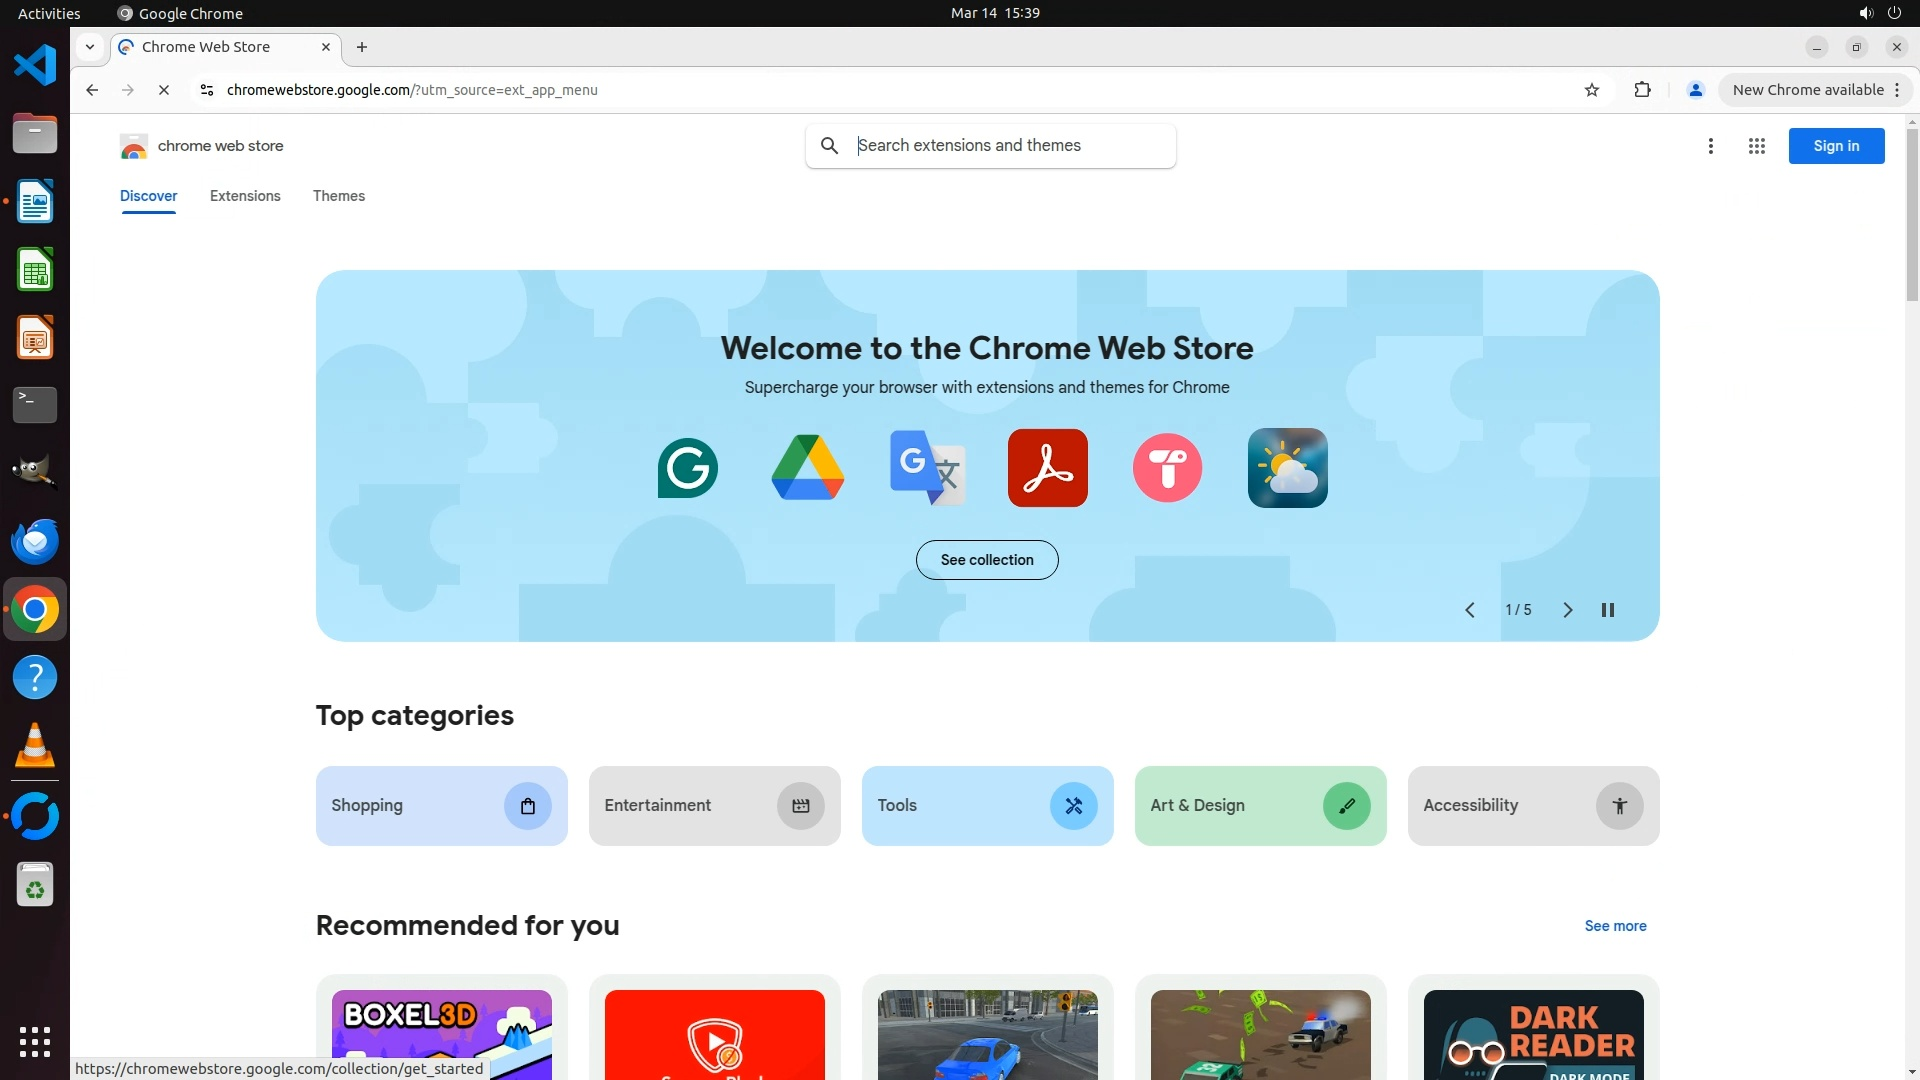The height and width of the screenshot is (1080, 1920).
Task: Expand the tab search dropdown arrow
Action: click(x=90, y=47)
